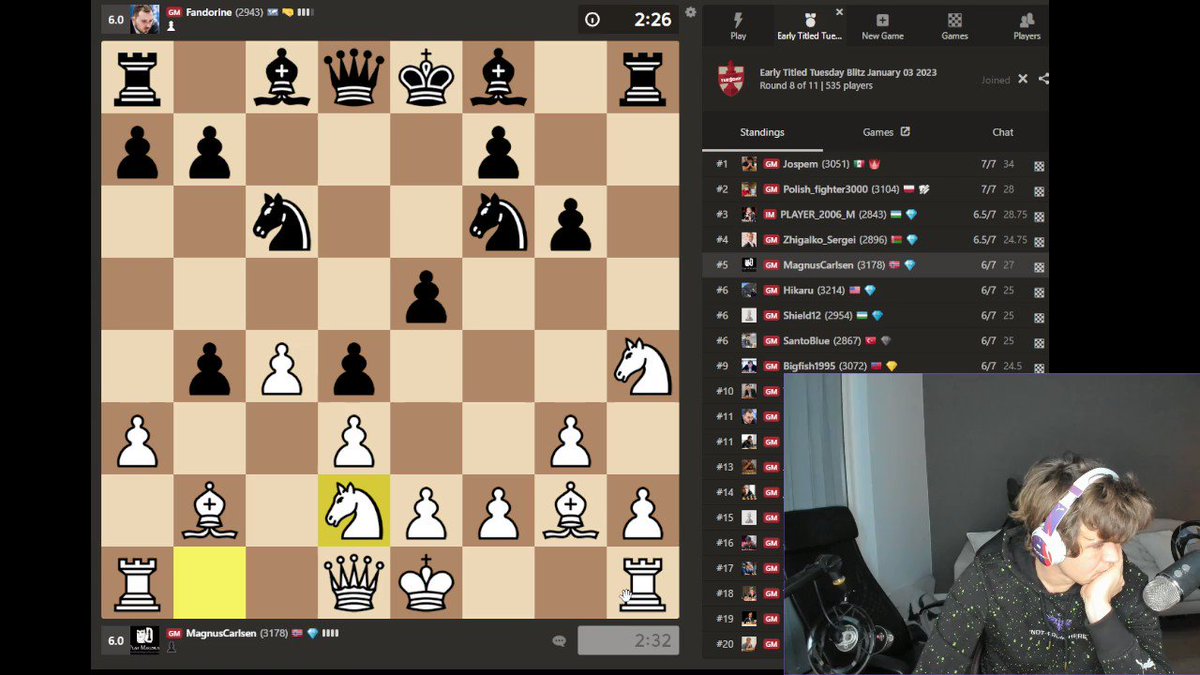The image size is (1200, 675).
Task: Select the white bishop on b2
Action: (x=210, y=510)
